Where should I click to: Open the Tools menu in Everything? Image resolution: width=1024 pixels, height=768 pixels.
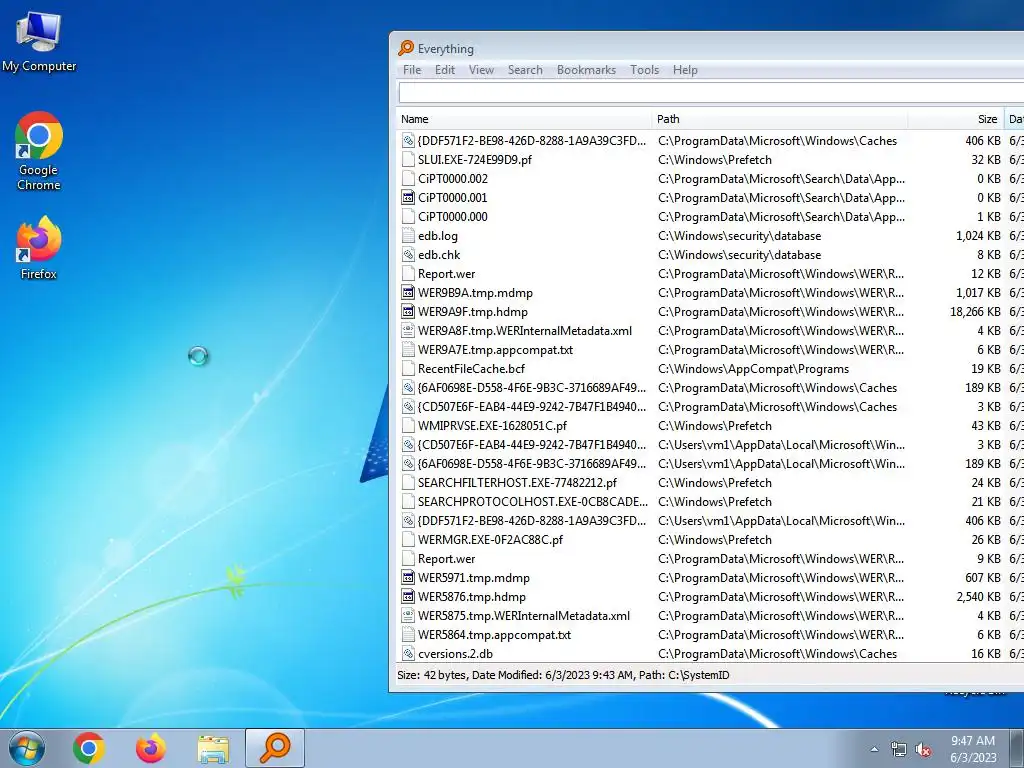pos(644,70)
